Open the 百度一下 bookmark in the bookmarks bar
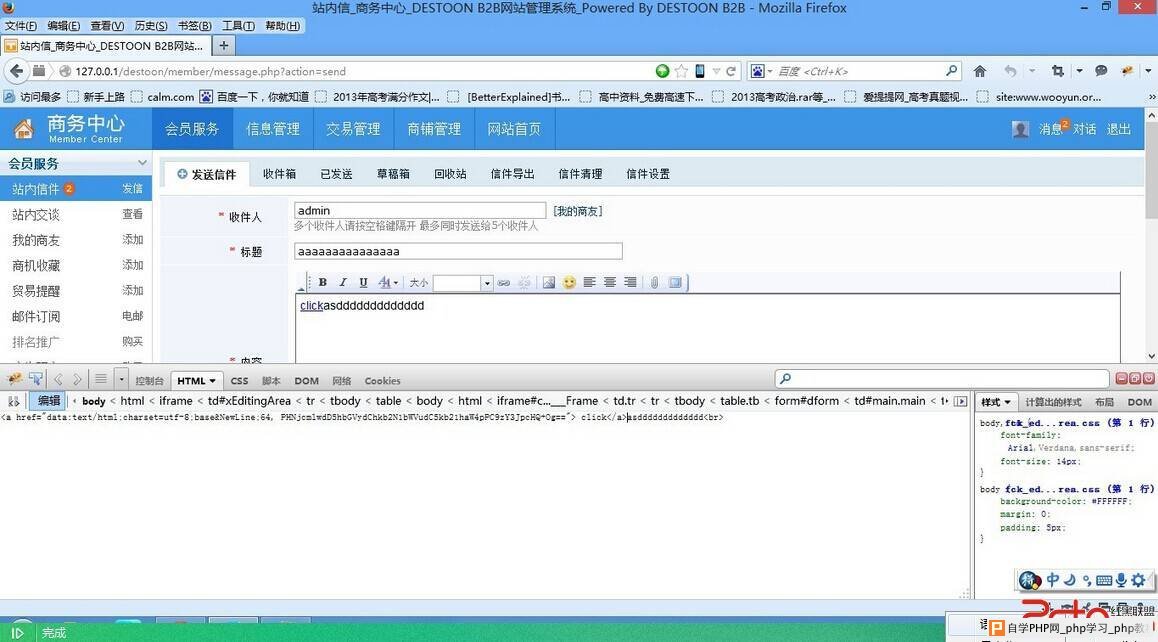Screen dimensions: 1158x642 [254, 97]
